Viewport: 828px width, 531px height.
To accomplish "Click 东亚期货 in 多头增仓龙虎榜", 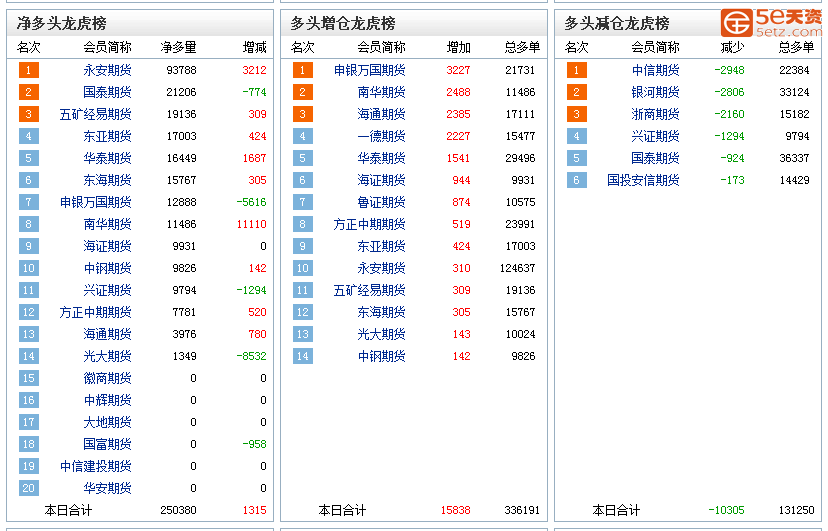I will (381, 246).
